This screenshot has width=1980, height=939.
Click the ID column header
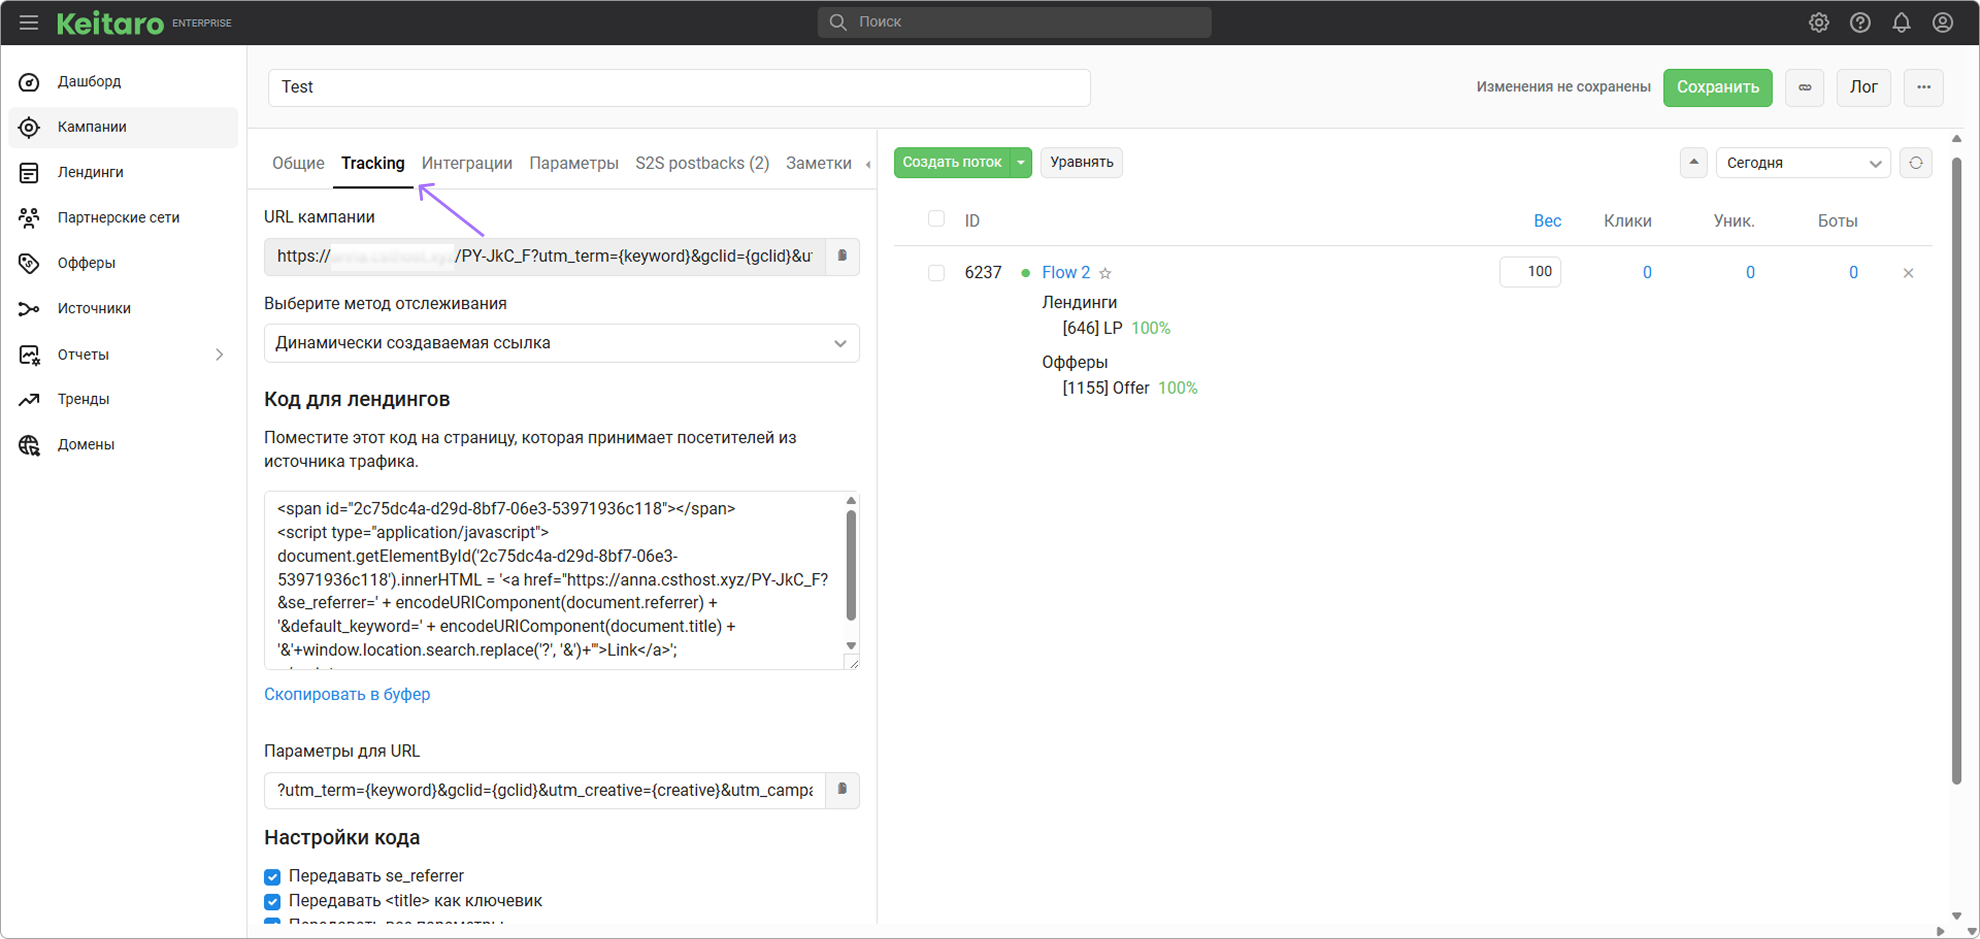tap(972, 221)
